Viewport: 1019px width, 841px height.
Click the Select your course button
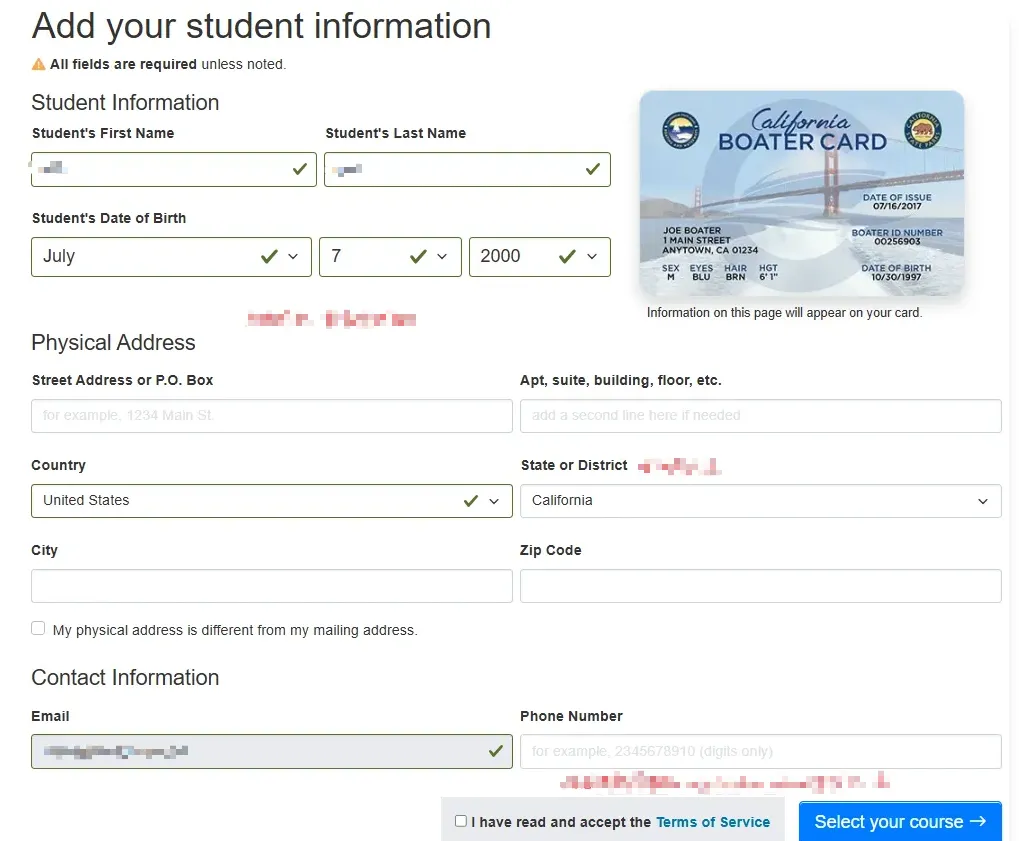point(899,822)
